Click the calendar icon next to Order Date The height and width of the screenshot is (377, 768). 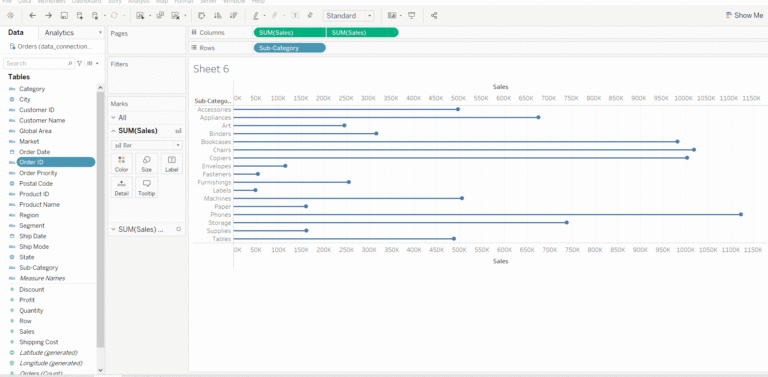point(12,152)
